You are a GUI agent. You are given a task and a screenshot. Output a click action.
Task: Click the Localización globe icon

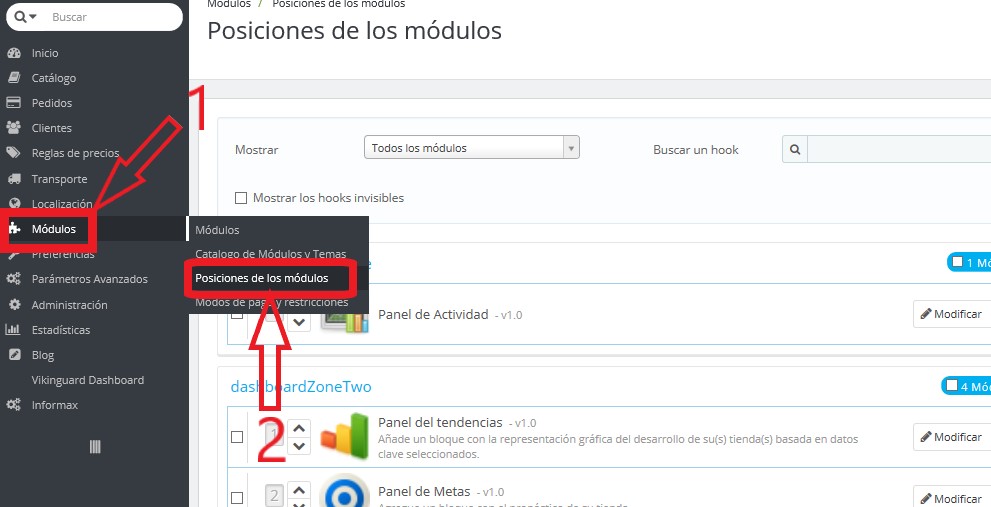(14, 204)
